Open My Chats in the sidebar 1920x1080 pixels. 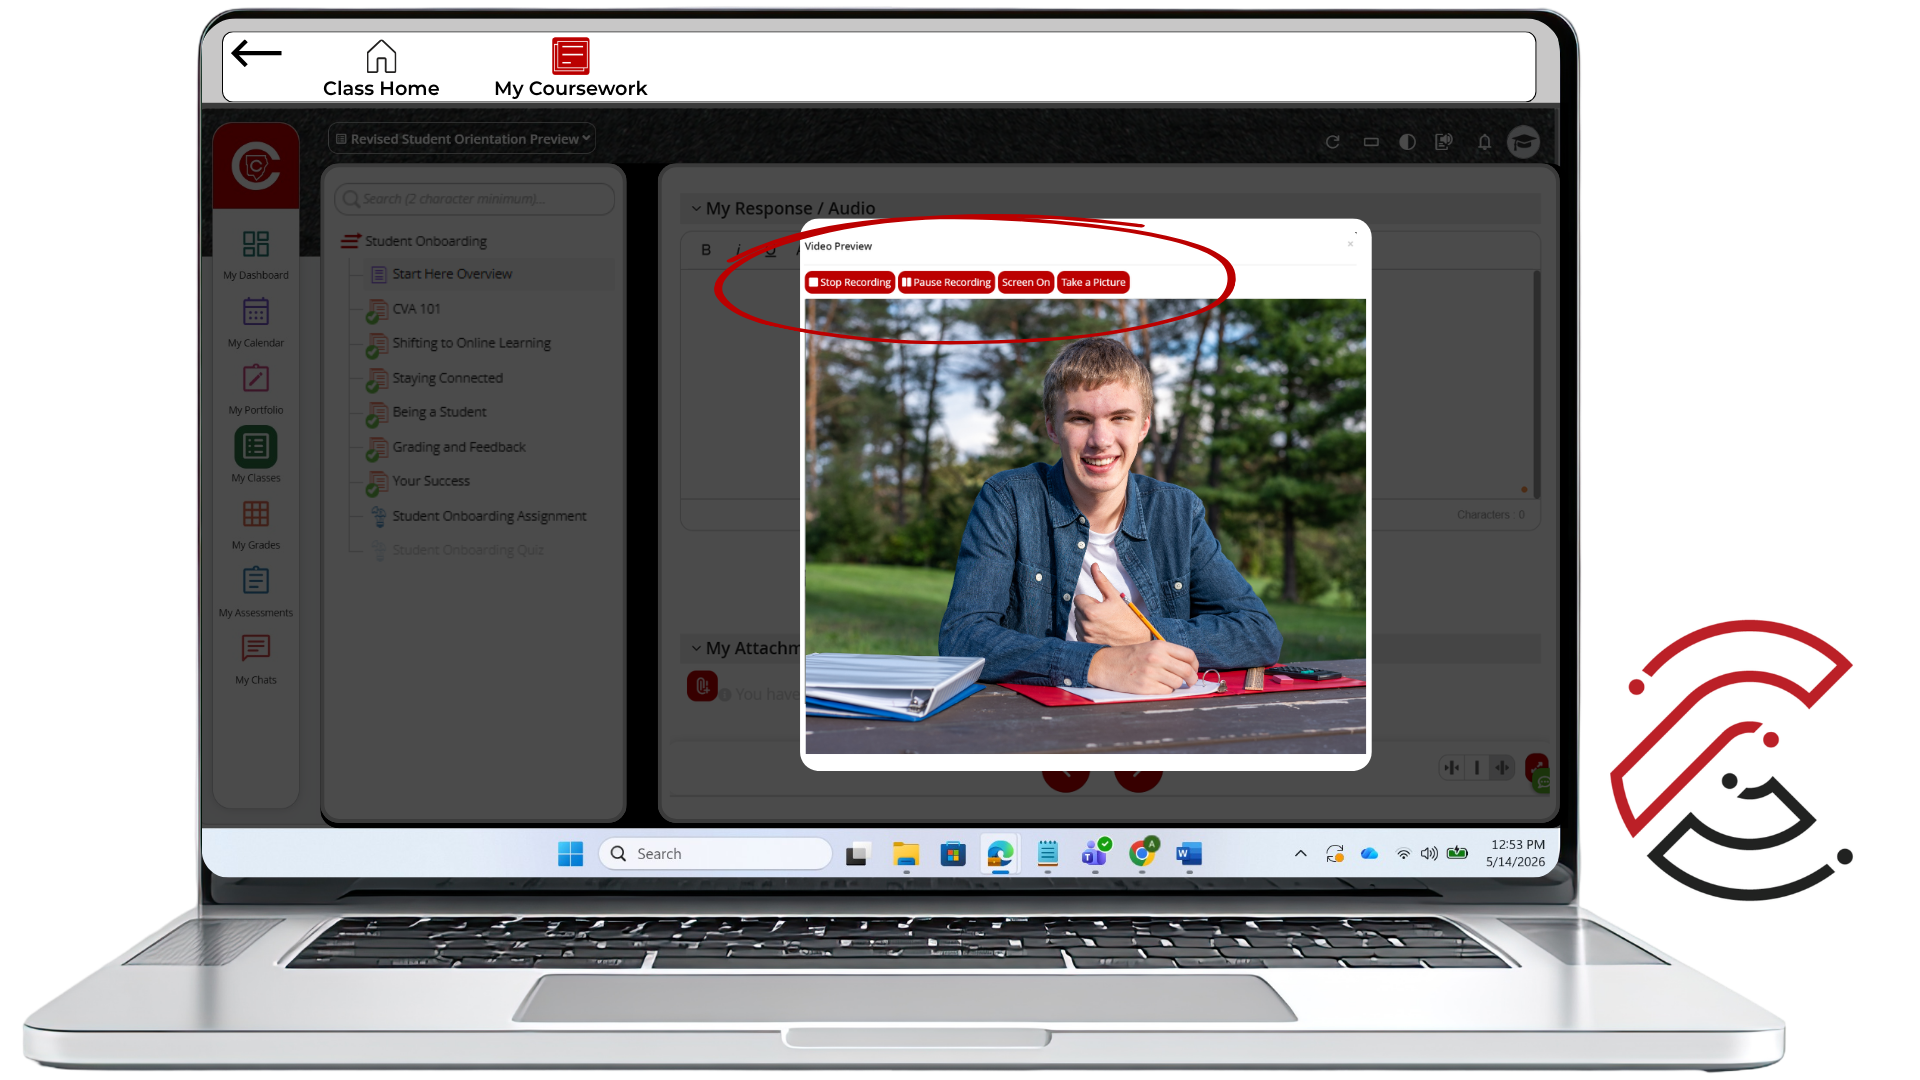[256, 658]
